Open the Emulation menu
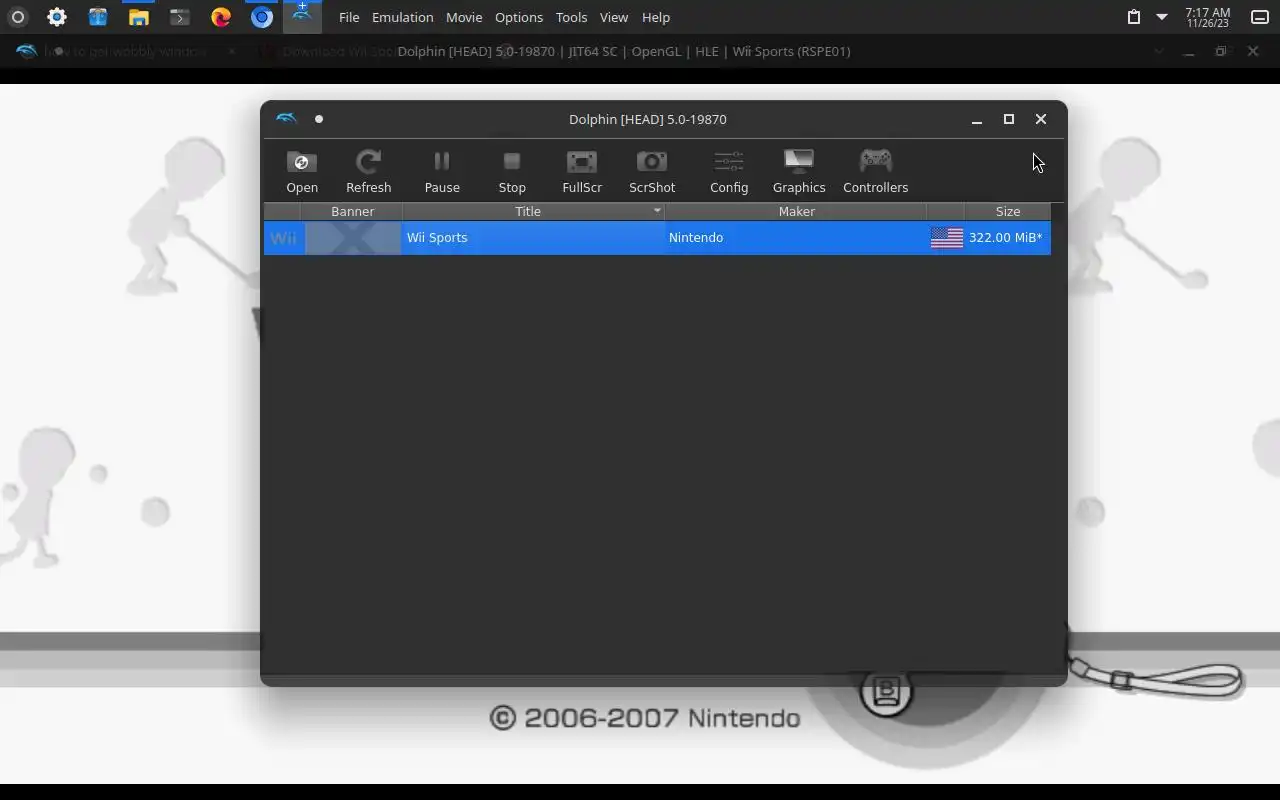The height and width of the screenshot is (800, 1280). click(x=402, y=17)
